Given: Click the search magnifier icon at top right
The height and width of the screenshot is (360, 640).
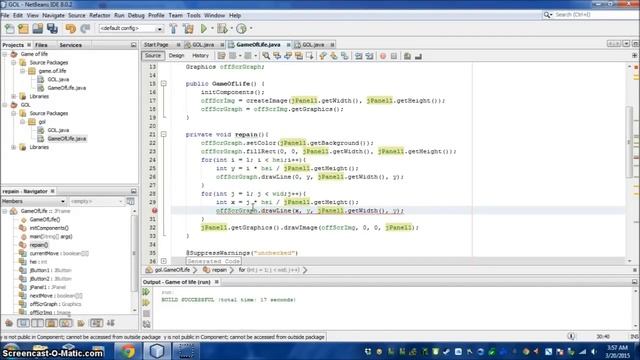Looking at the screenshot, I should (x=547, y=15).
